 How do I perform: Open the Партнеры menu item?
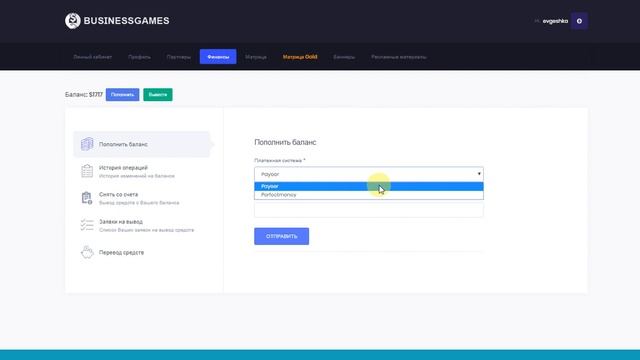tap(178, 57)
